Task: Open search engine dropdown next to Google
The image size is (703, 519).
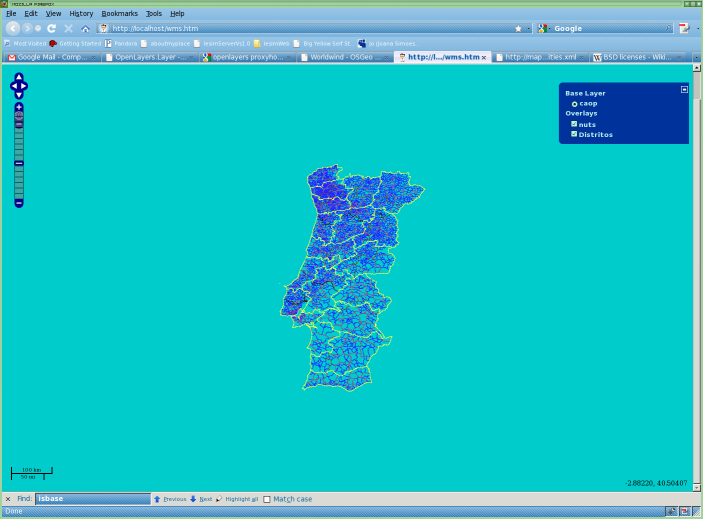Action: pyautogui.click(x=547, y=28)
